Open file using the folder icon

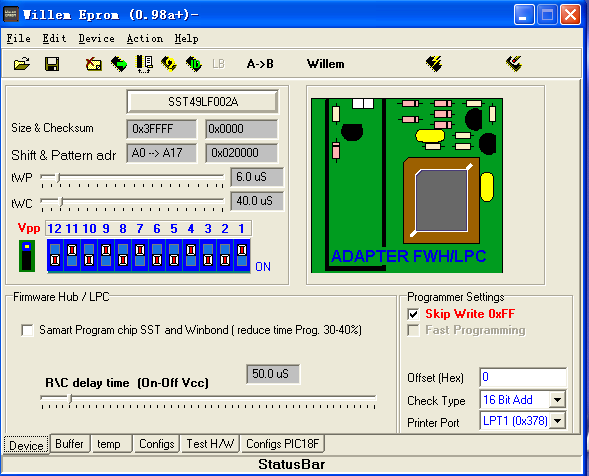(x=22, y=64)
